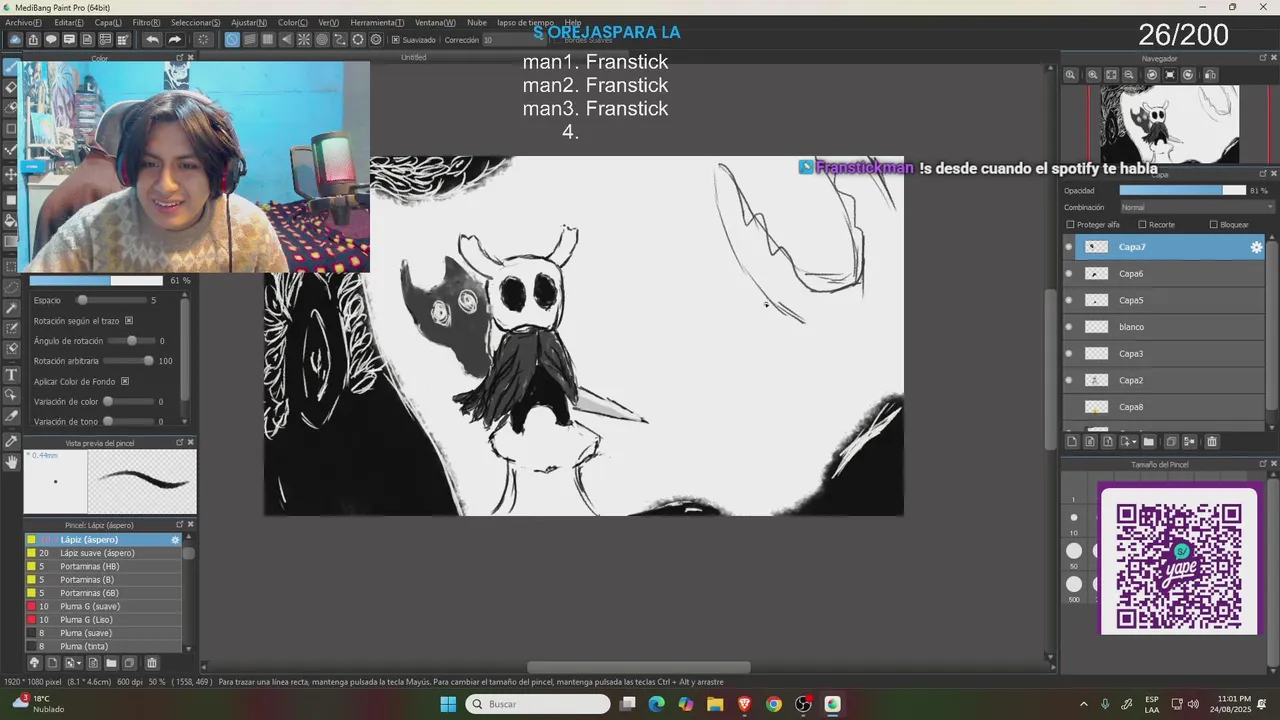Select the Pluma (tinta) brush
1280x720 pixels.
click(x=104, y=647)
